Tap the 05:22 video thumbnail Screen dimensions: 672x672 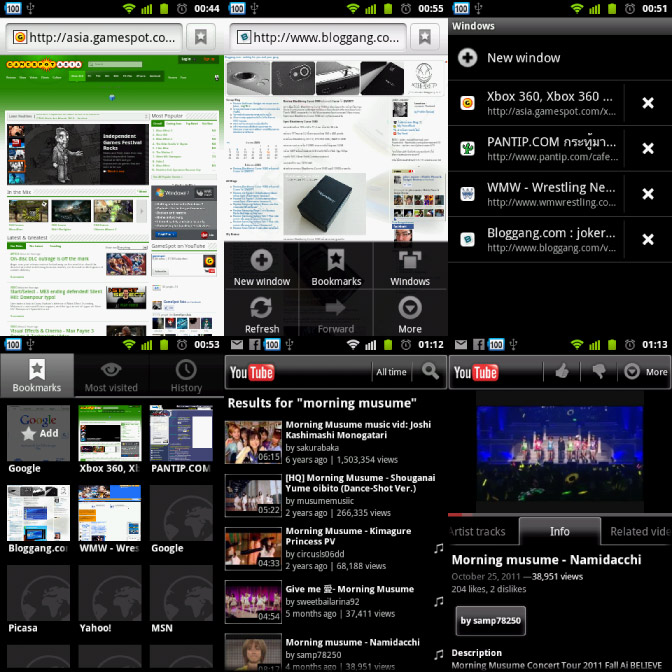[253, 495]
